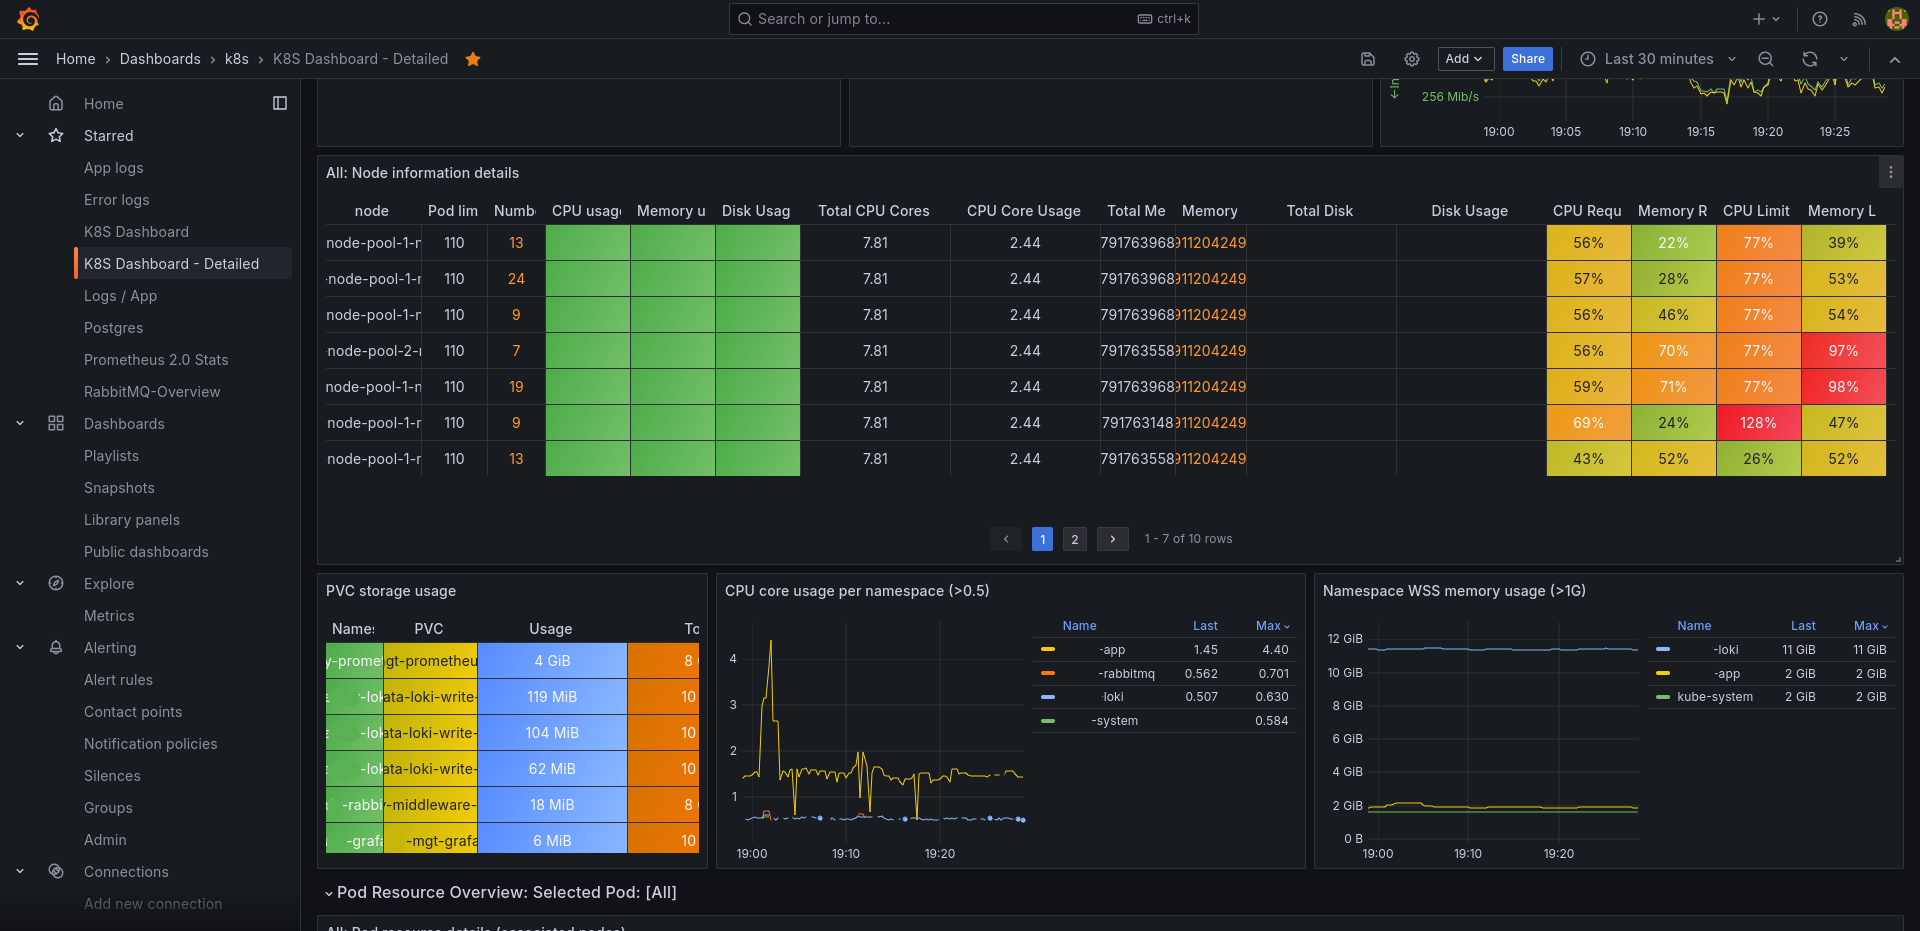Toggle kube-system series in memory legend
The image size is (1920, 931).
[x=1715, y=697]
